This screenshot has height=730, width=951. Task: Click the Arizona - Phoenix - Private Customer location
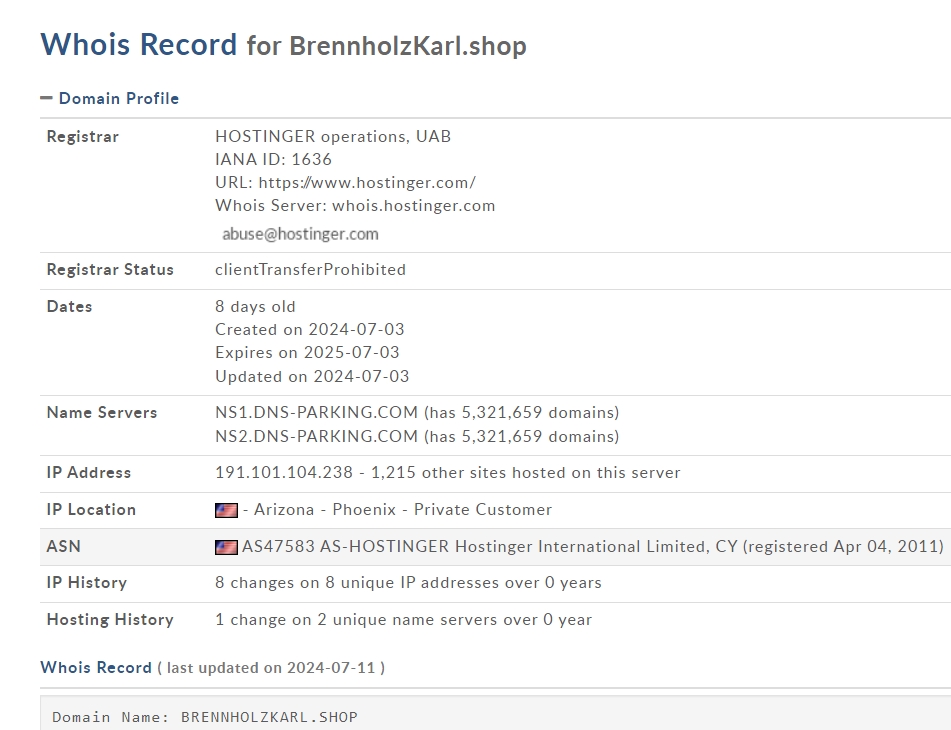403,510
